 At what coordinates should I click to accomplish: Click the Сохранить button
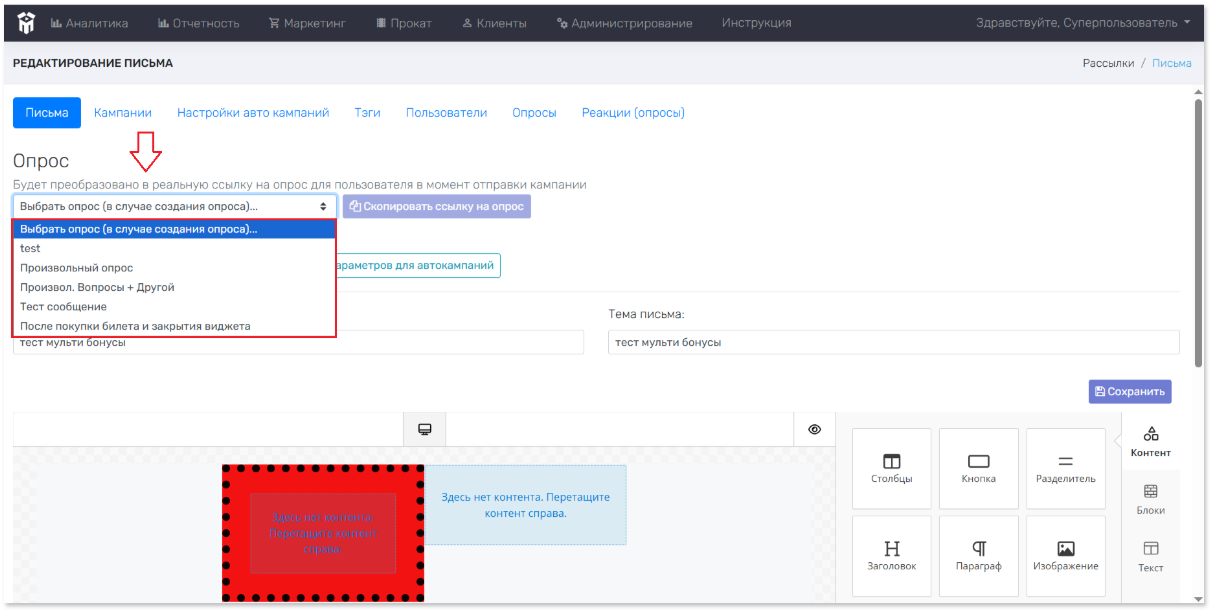point(1130,391)
